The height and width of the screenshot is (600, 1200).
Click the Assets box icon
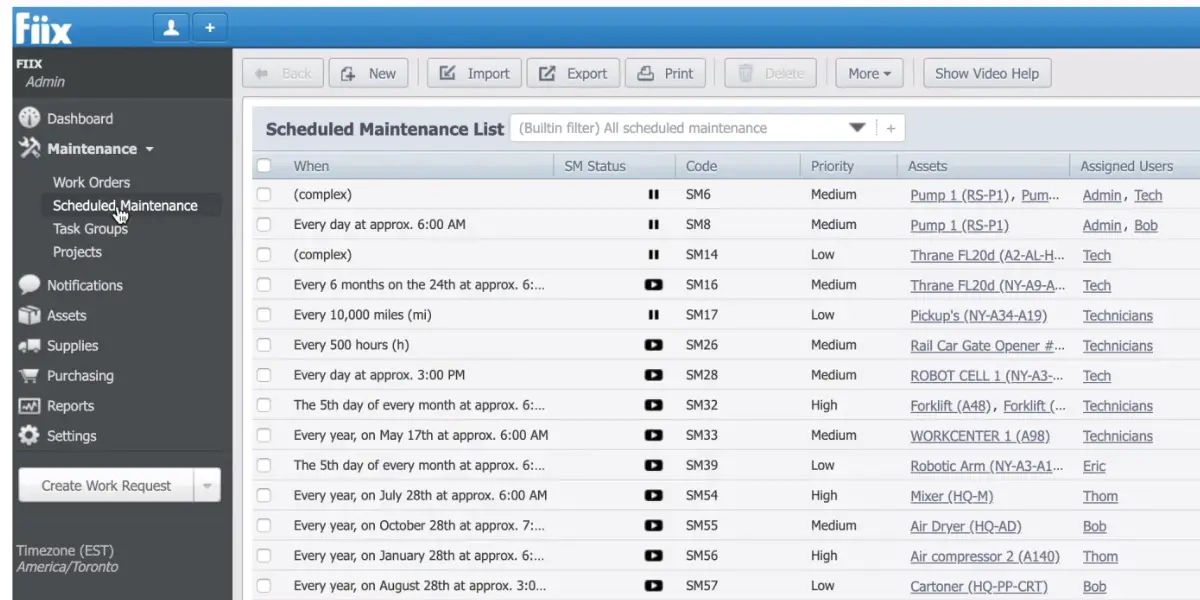pos(30,315)
